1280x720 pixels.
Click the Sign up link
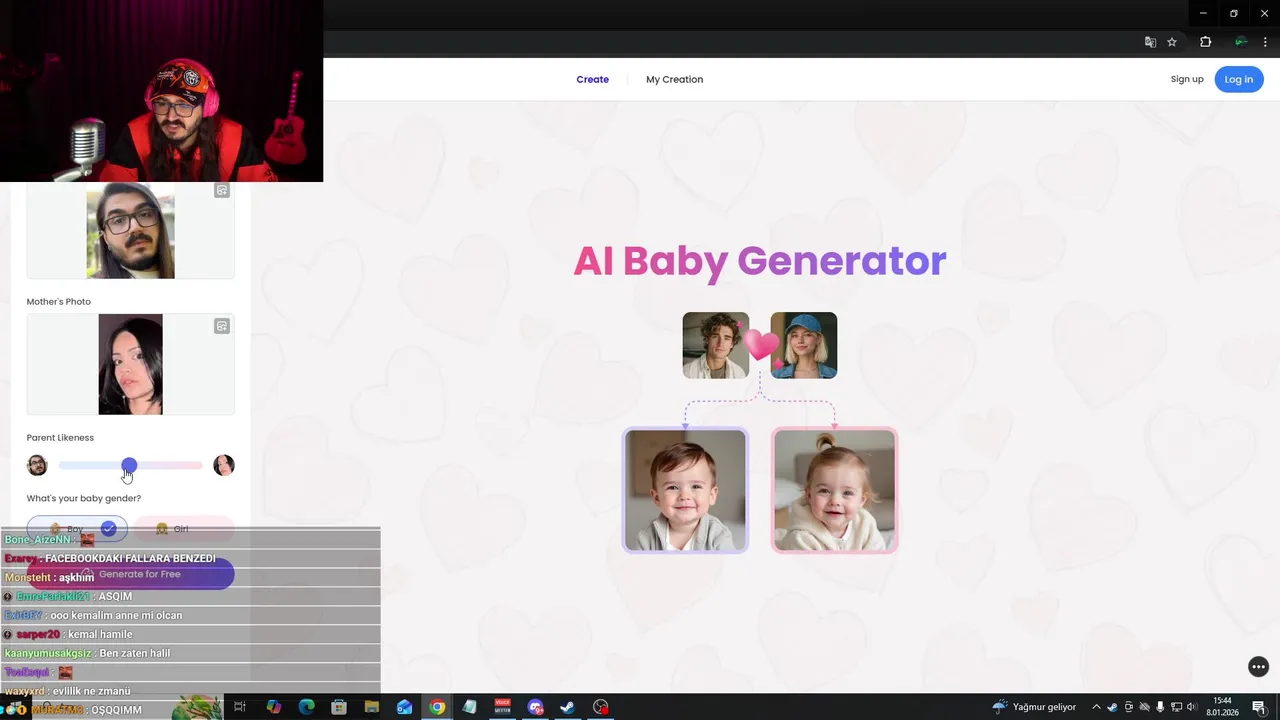1187,79
